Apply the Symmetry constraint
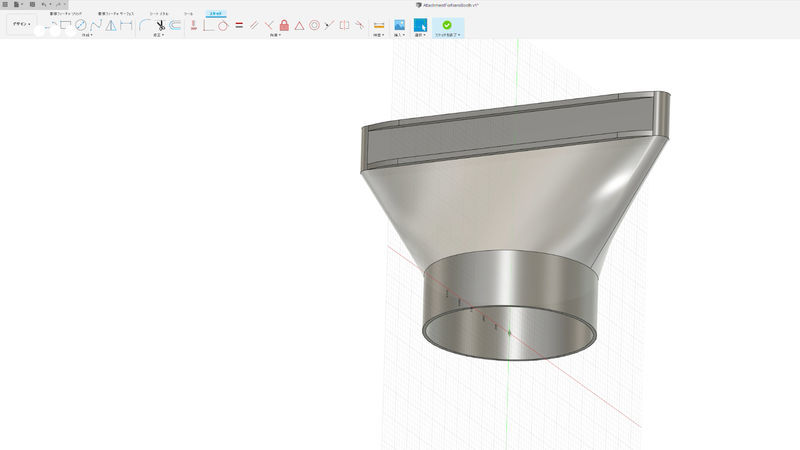800x450 pixels. click(x=344, y=25)
